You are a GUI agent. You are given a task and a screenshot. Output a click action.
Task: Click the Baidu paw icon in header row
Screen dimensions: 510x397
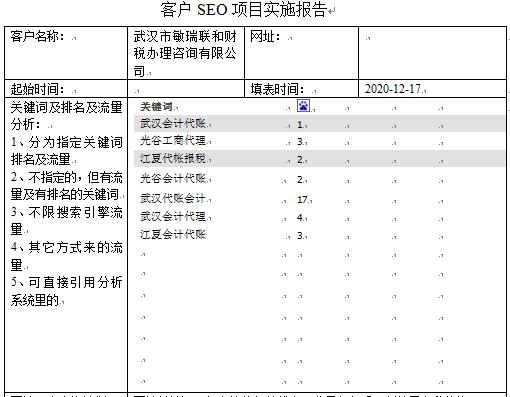tap(303, 106)
